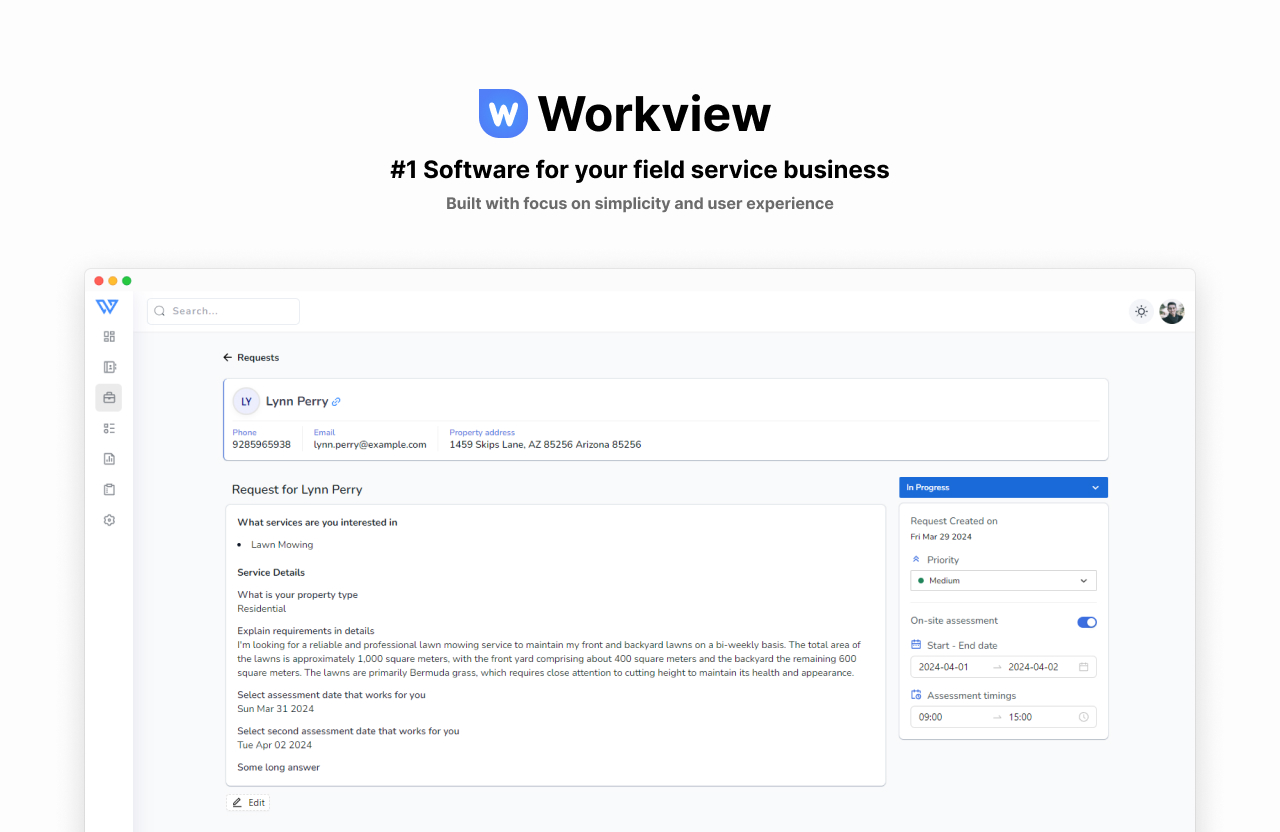Focus the Search input field
The height and width of the screenshot is (832, 1280).
(223, 311)
